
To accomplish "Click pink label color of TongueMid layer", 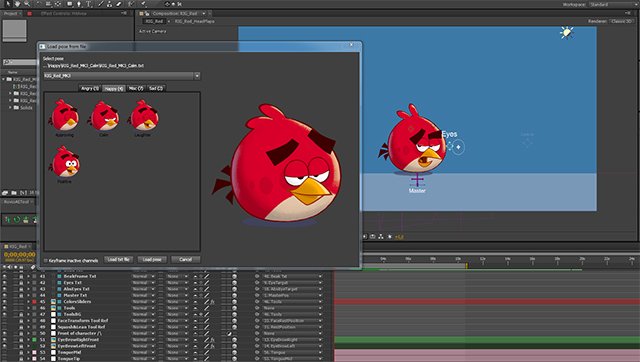I will 34,352.
